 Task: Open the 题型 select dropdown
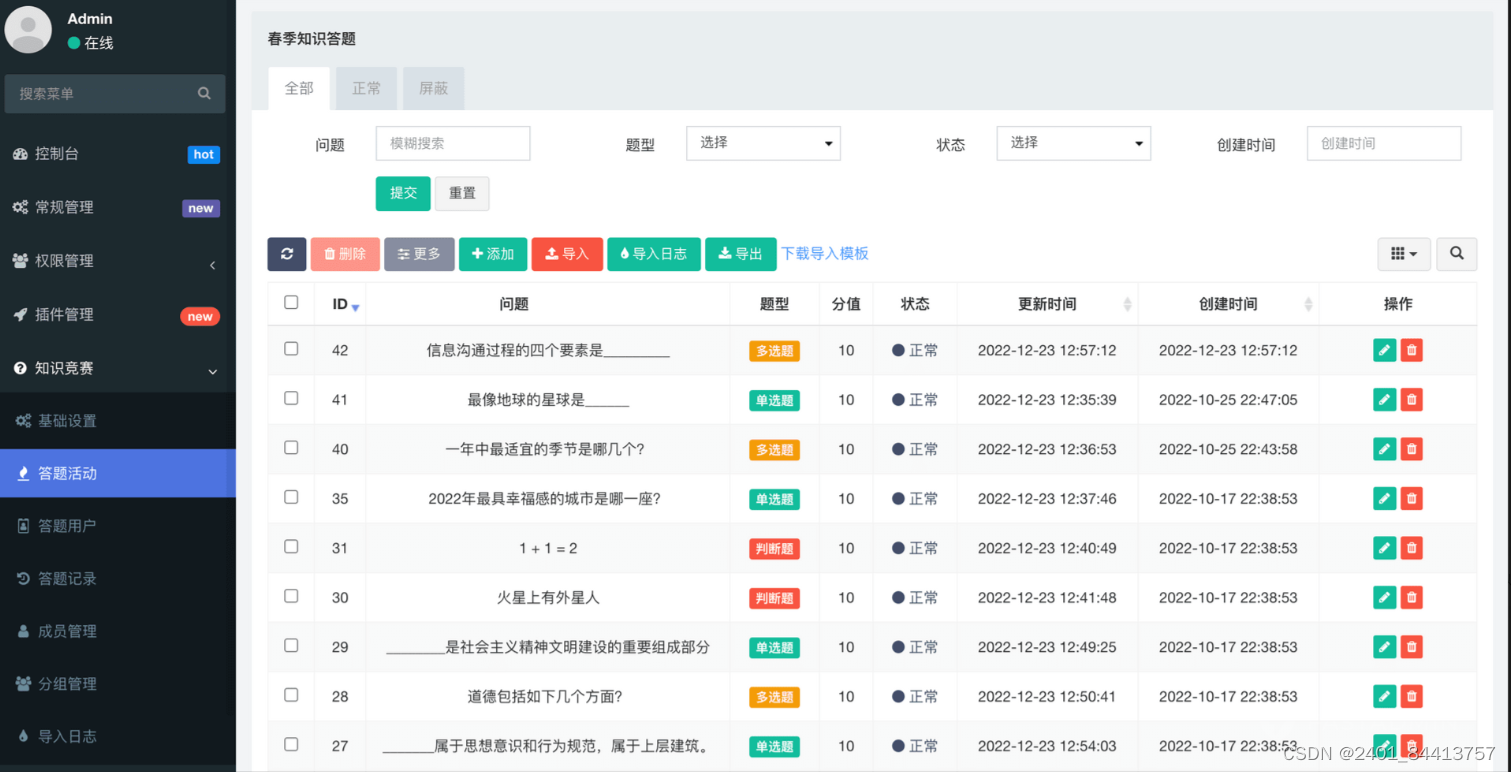pos(763,143)
